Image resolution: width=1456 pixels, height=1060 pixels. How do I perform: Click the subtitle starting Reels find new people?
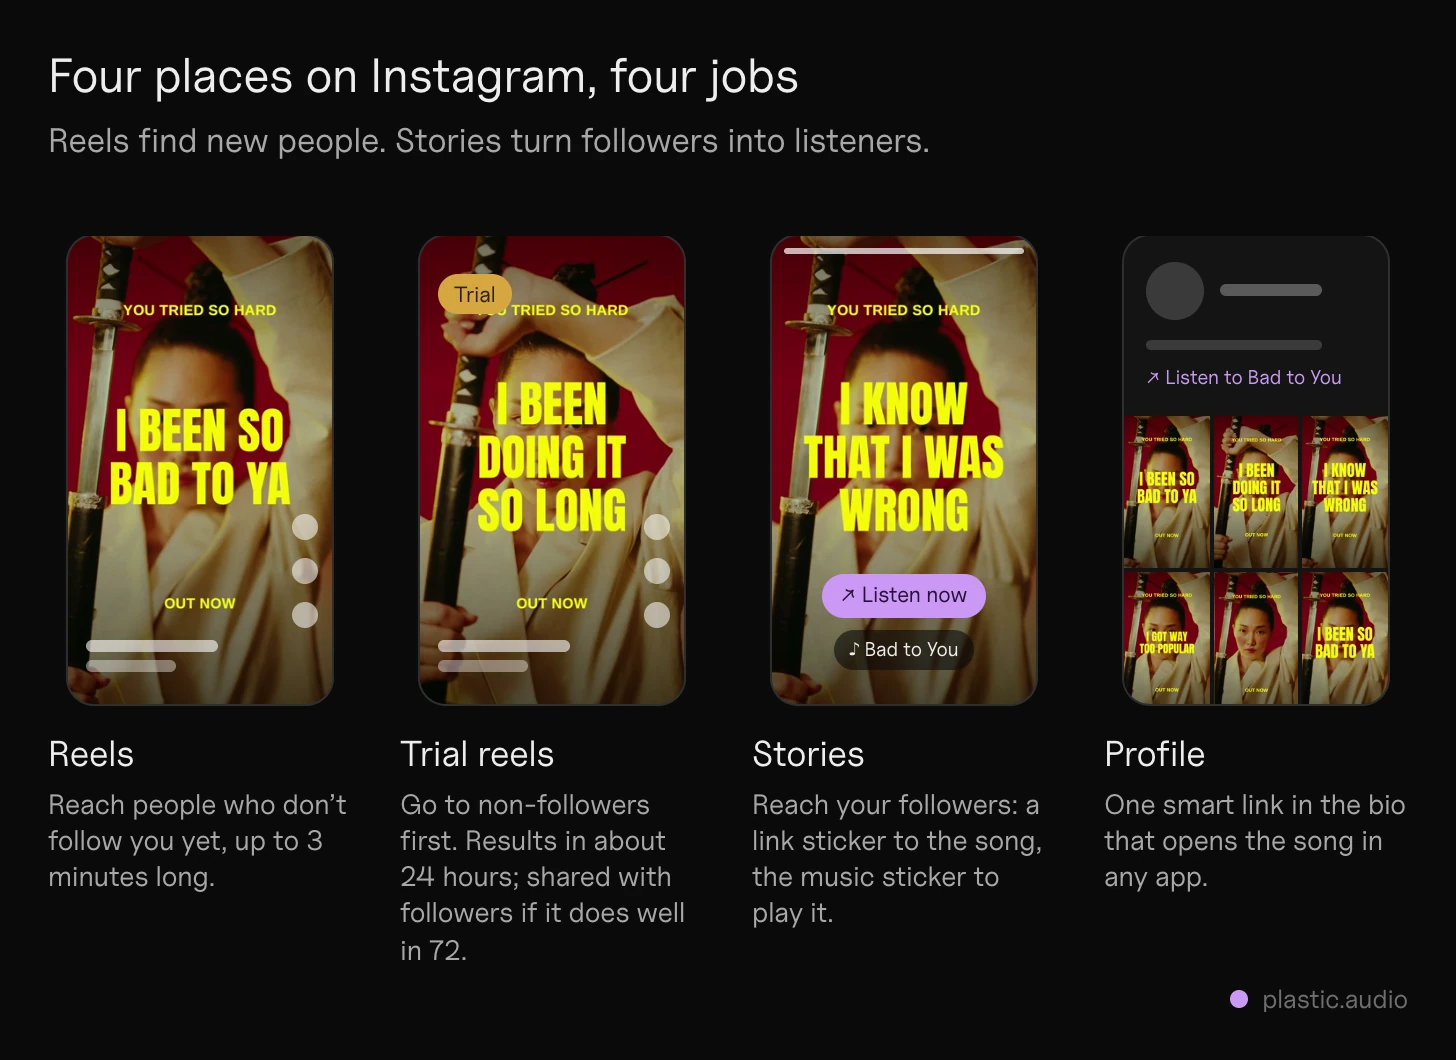click(489, 141)
